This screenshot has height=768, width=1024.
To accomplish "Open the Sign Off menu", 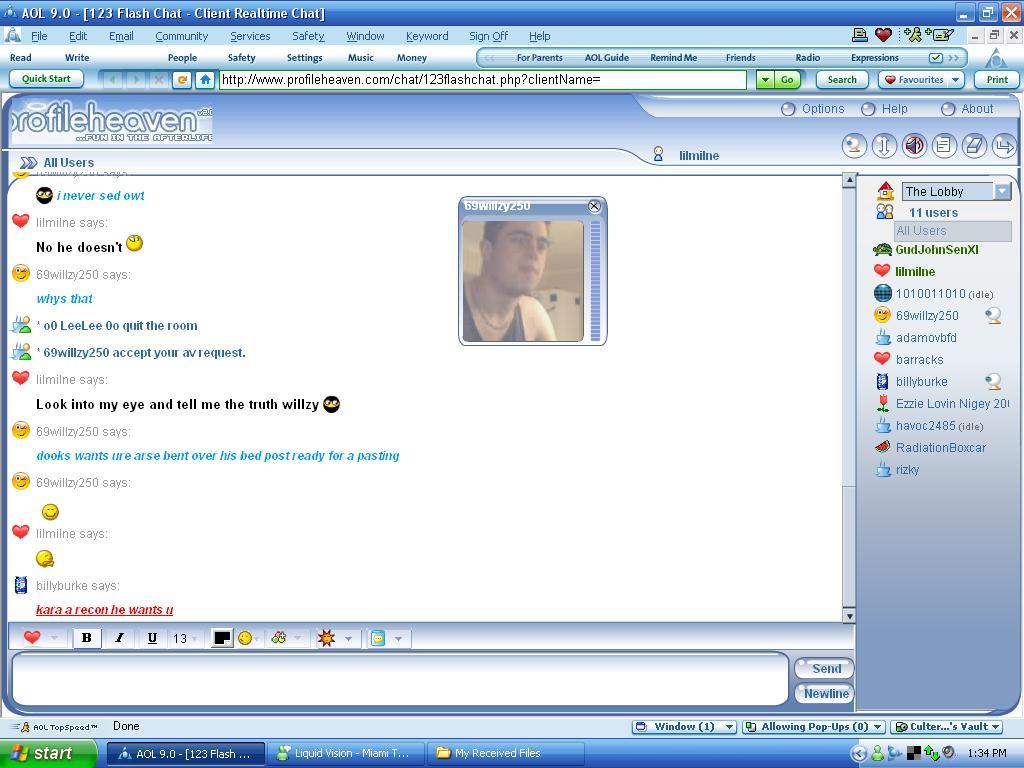I will (x=488, y=36).
